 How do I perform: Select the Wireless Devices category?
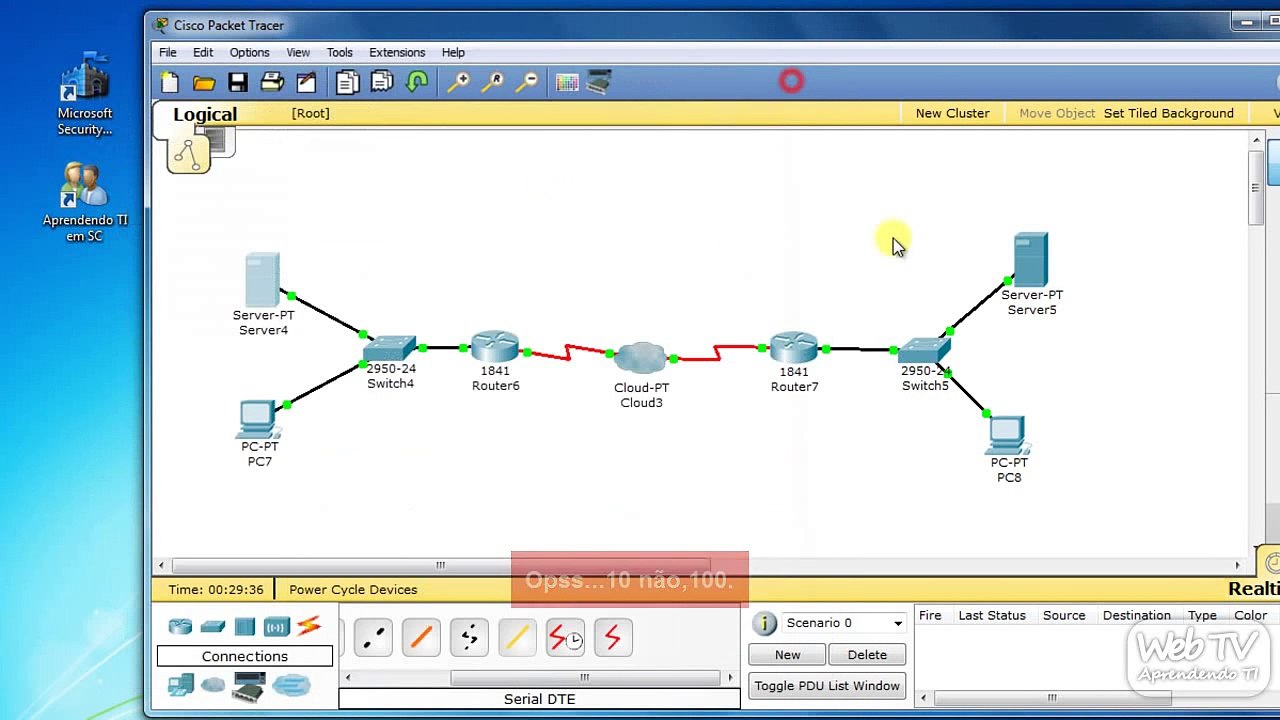pyautogui.click(x=277, y=627)
